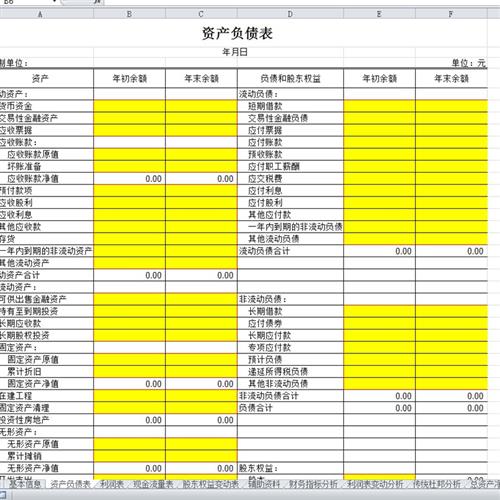Select yellow 年初余额 cell for 长期借款
Image resolution: width=500 pixels, height=500 pixels.
click(x=379, y=311)
